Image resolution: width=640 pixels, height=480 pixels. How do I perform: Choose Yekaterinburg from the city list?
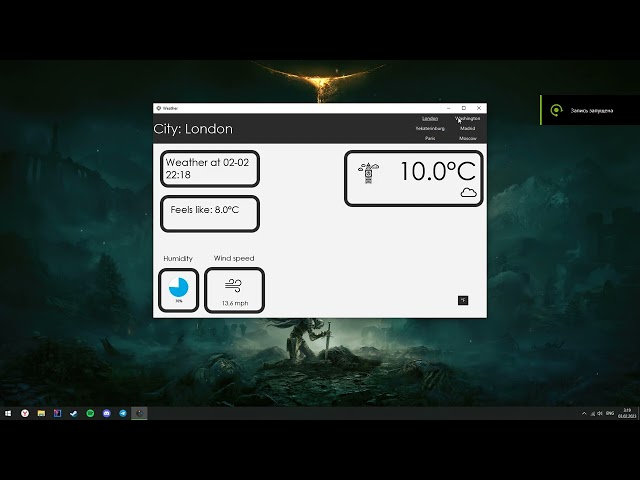pyautogui.click(x=430, y=128)
